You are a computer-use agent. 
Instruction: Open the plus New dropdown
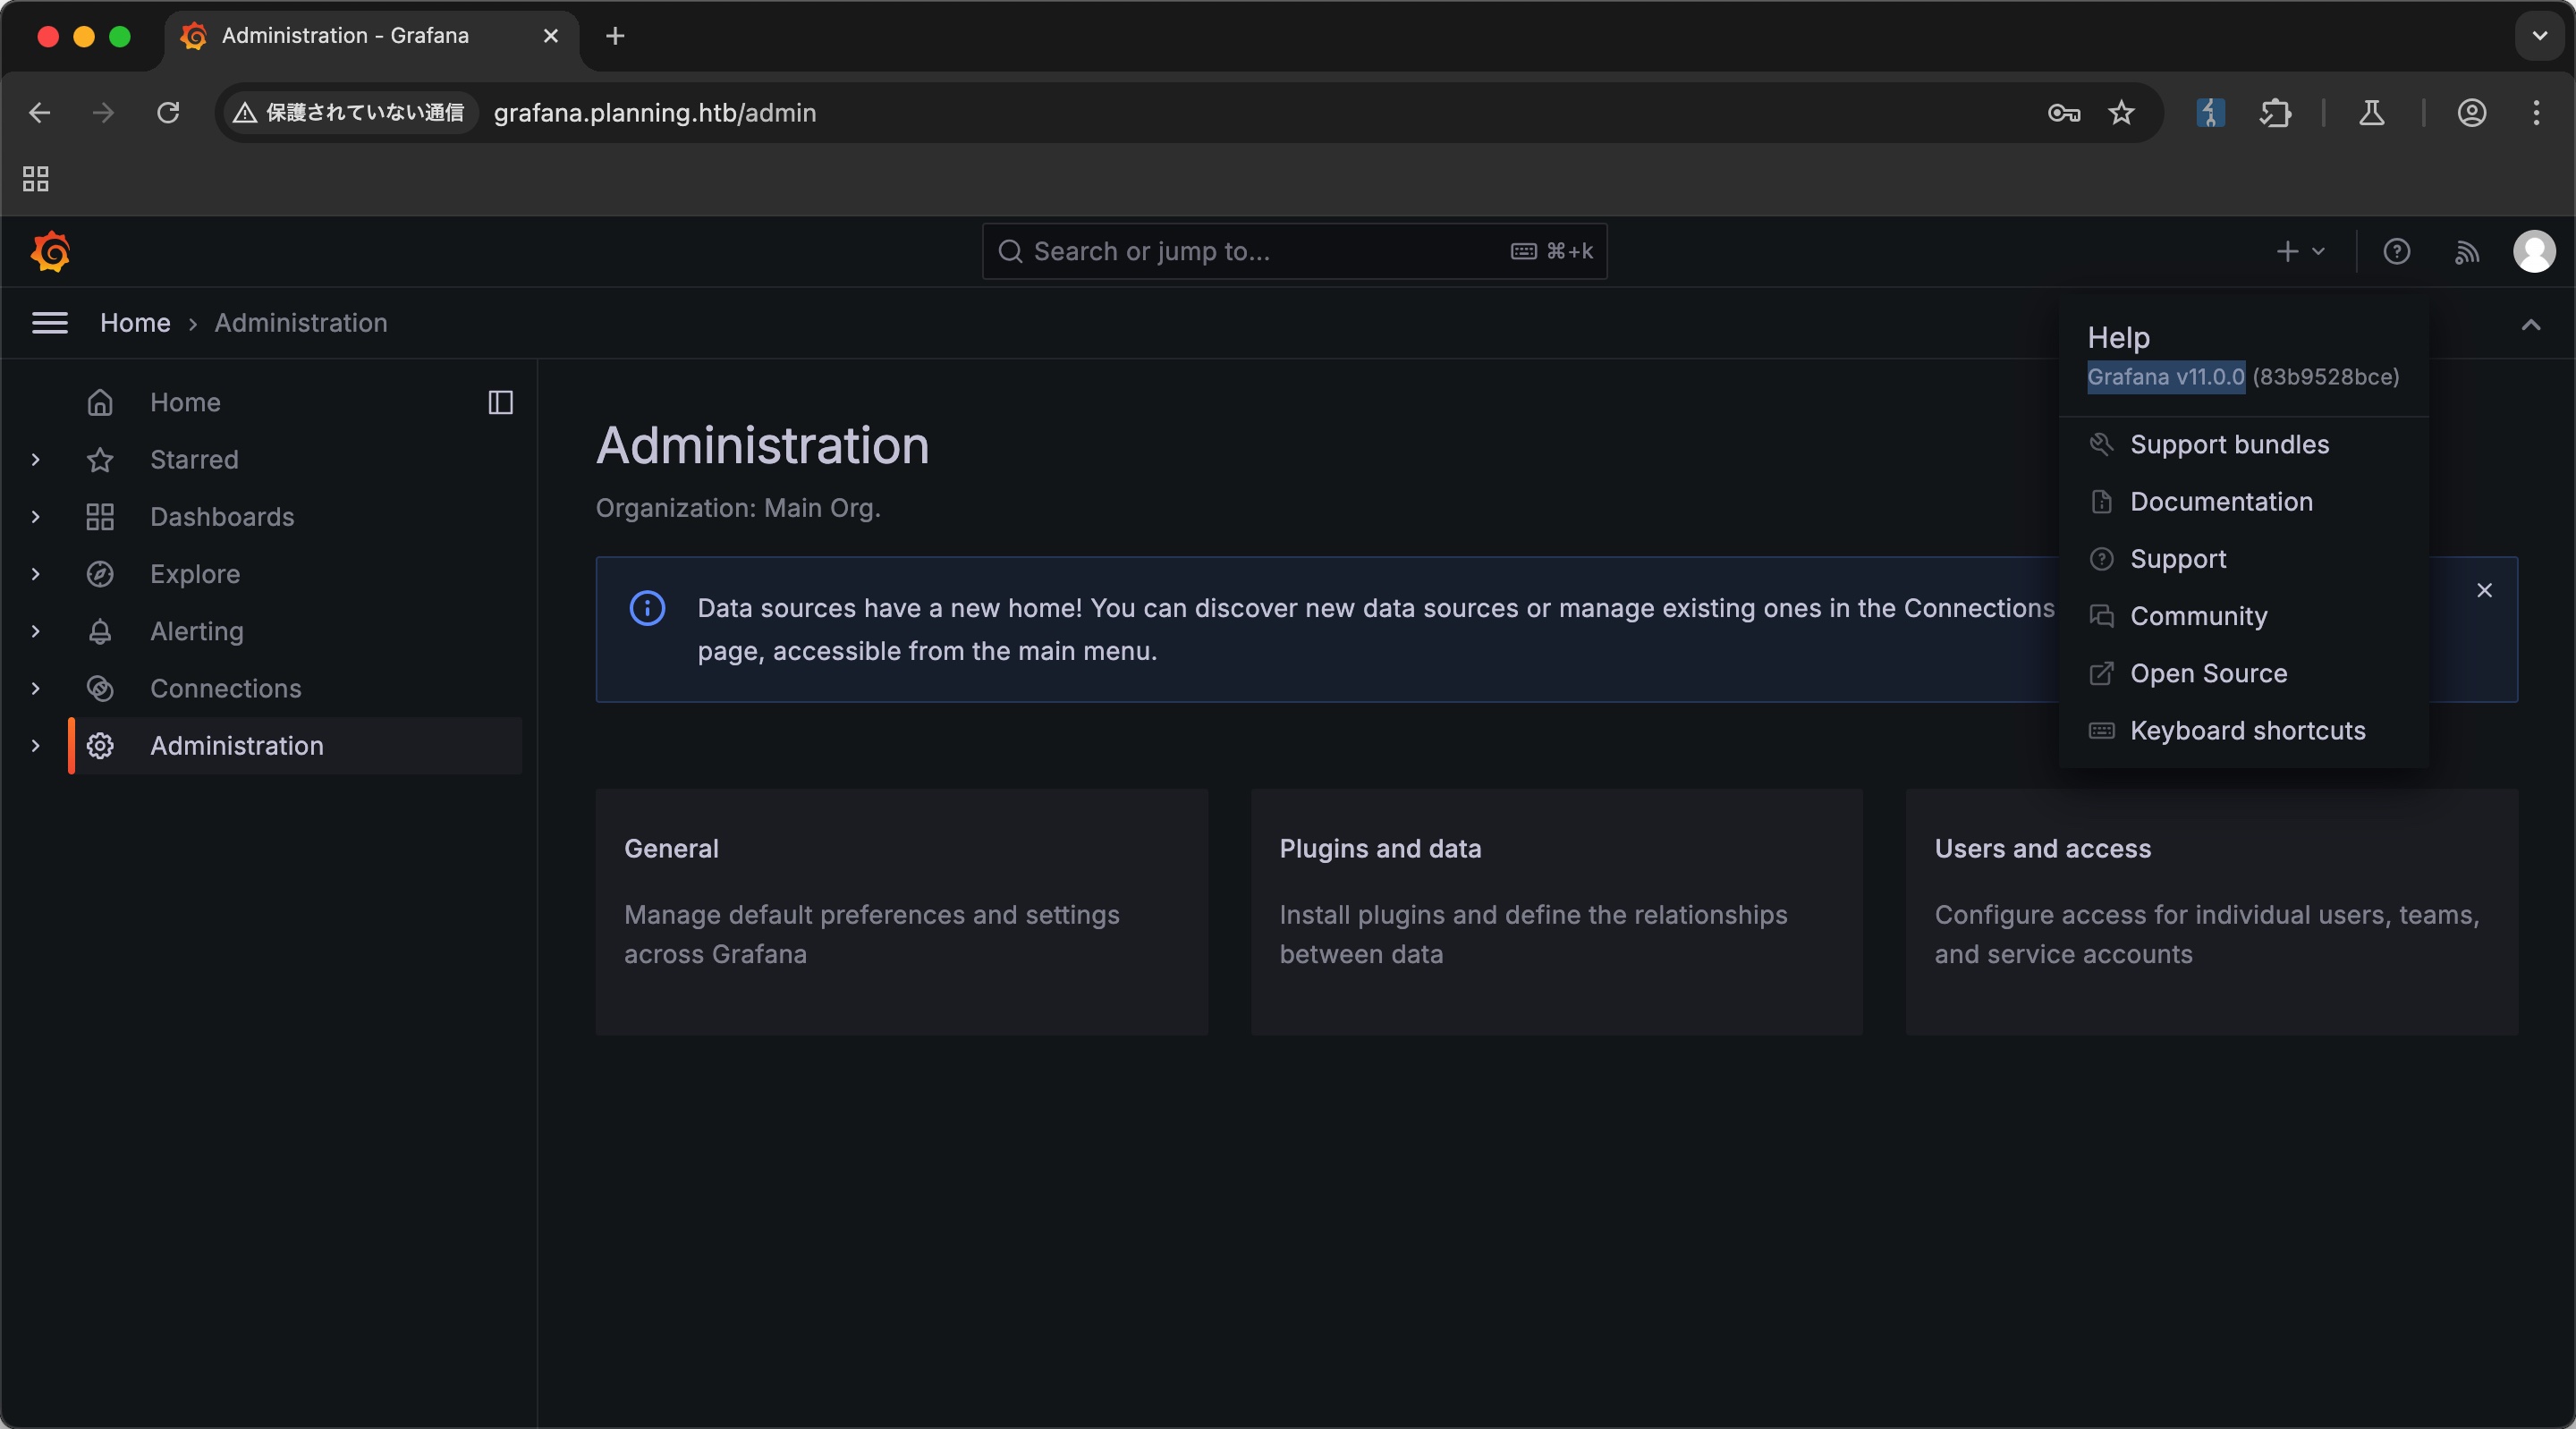tap(2299, 251)
